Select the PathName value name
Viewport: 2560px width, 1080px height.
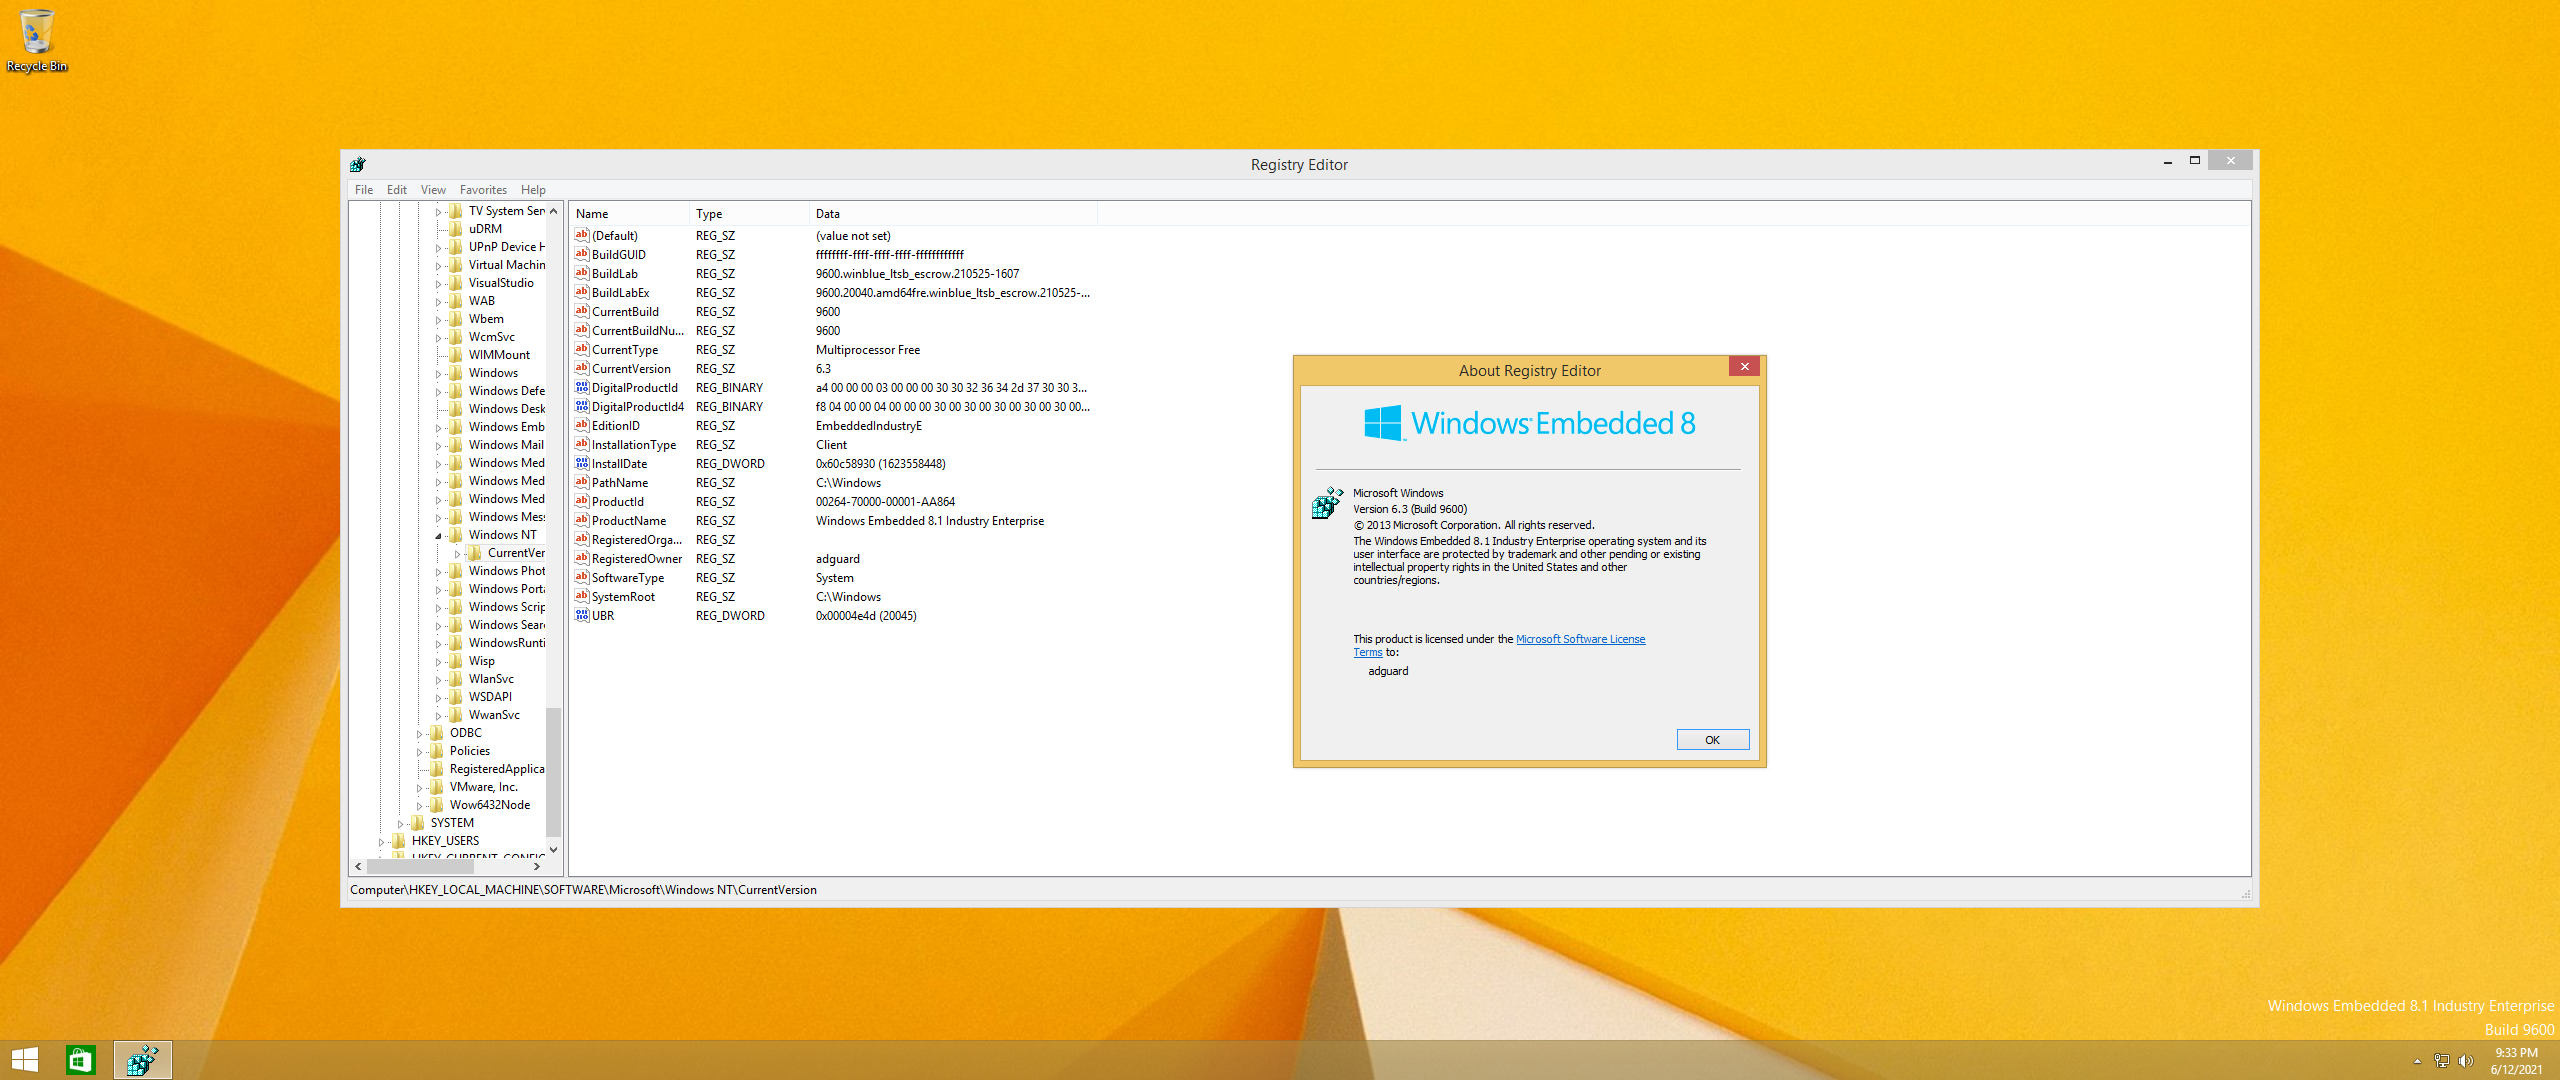point(620,483)
